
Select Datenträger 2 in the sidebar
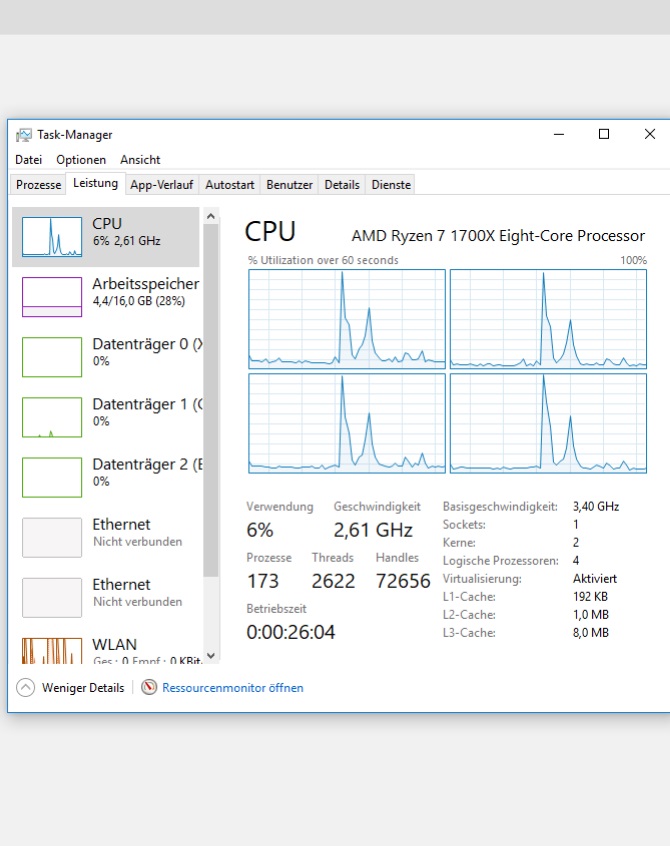coord(106,477)
